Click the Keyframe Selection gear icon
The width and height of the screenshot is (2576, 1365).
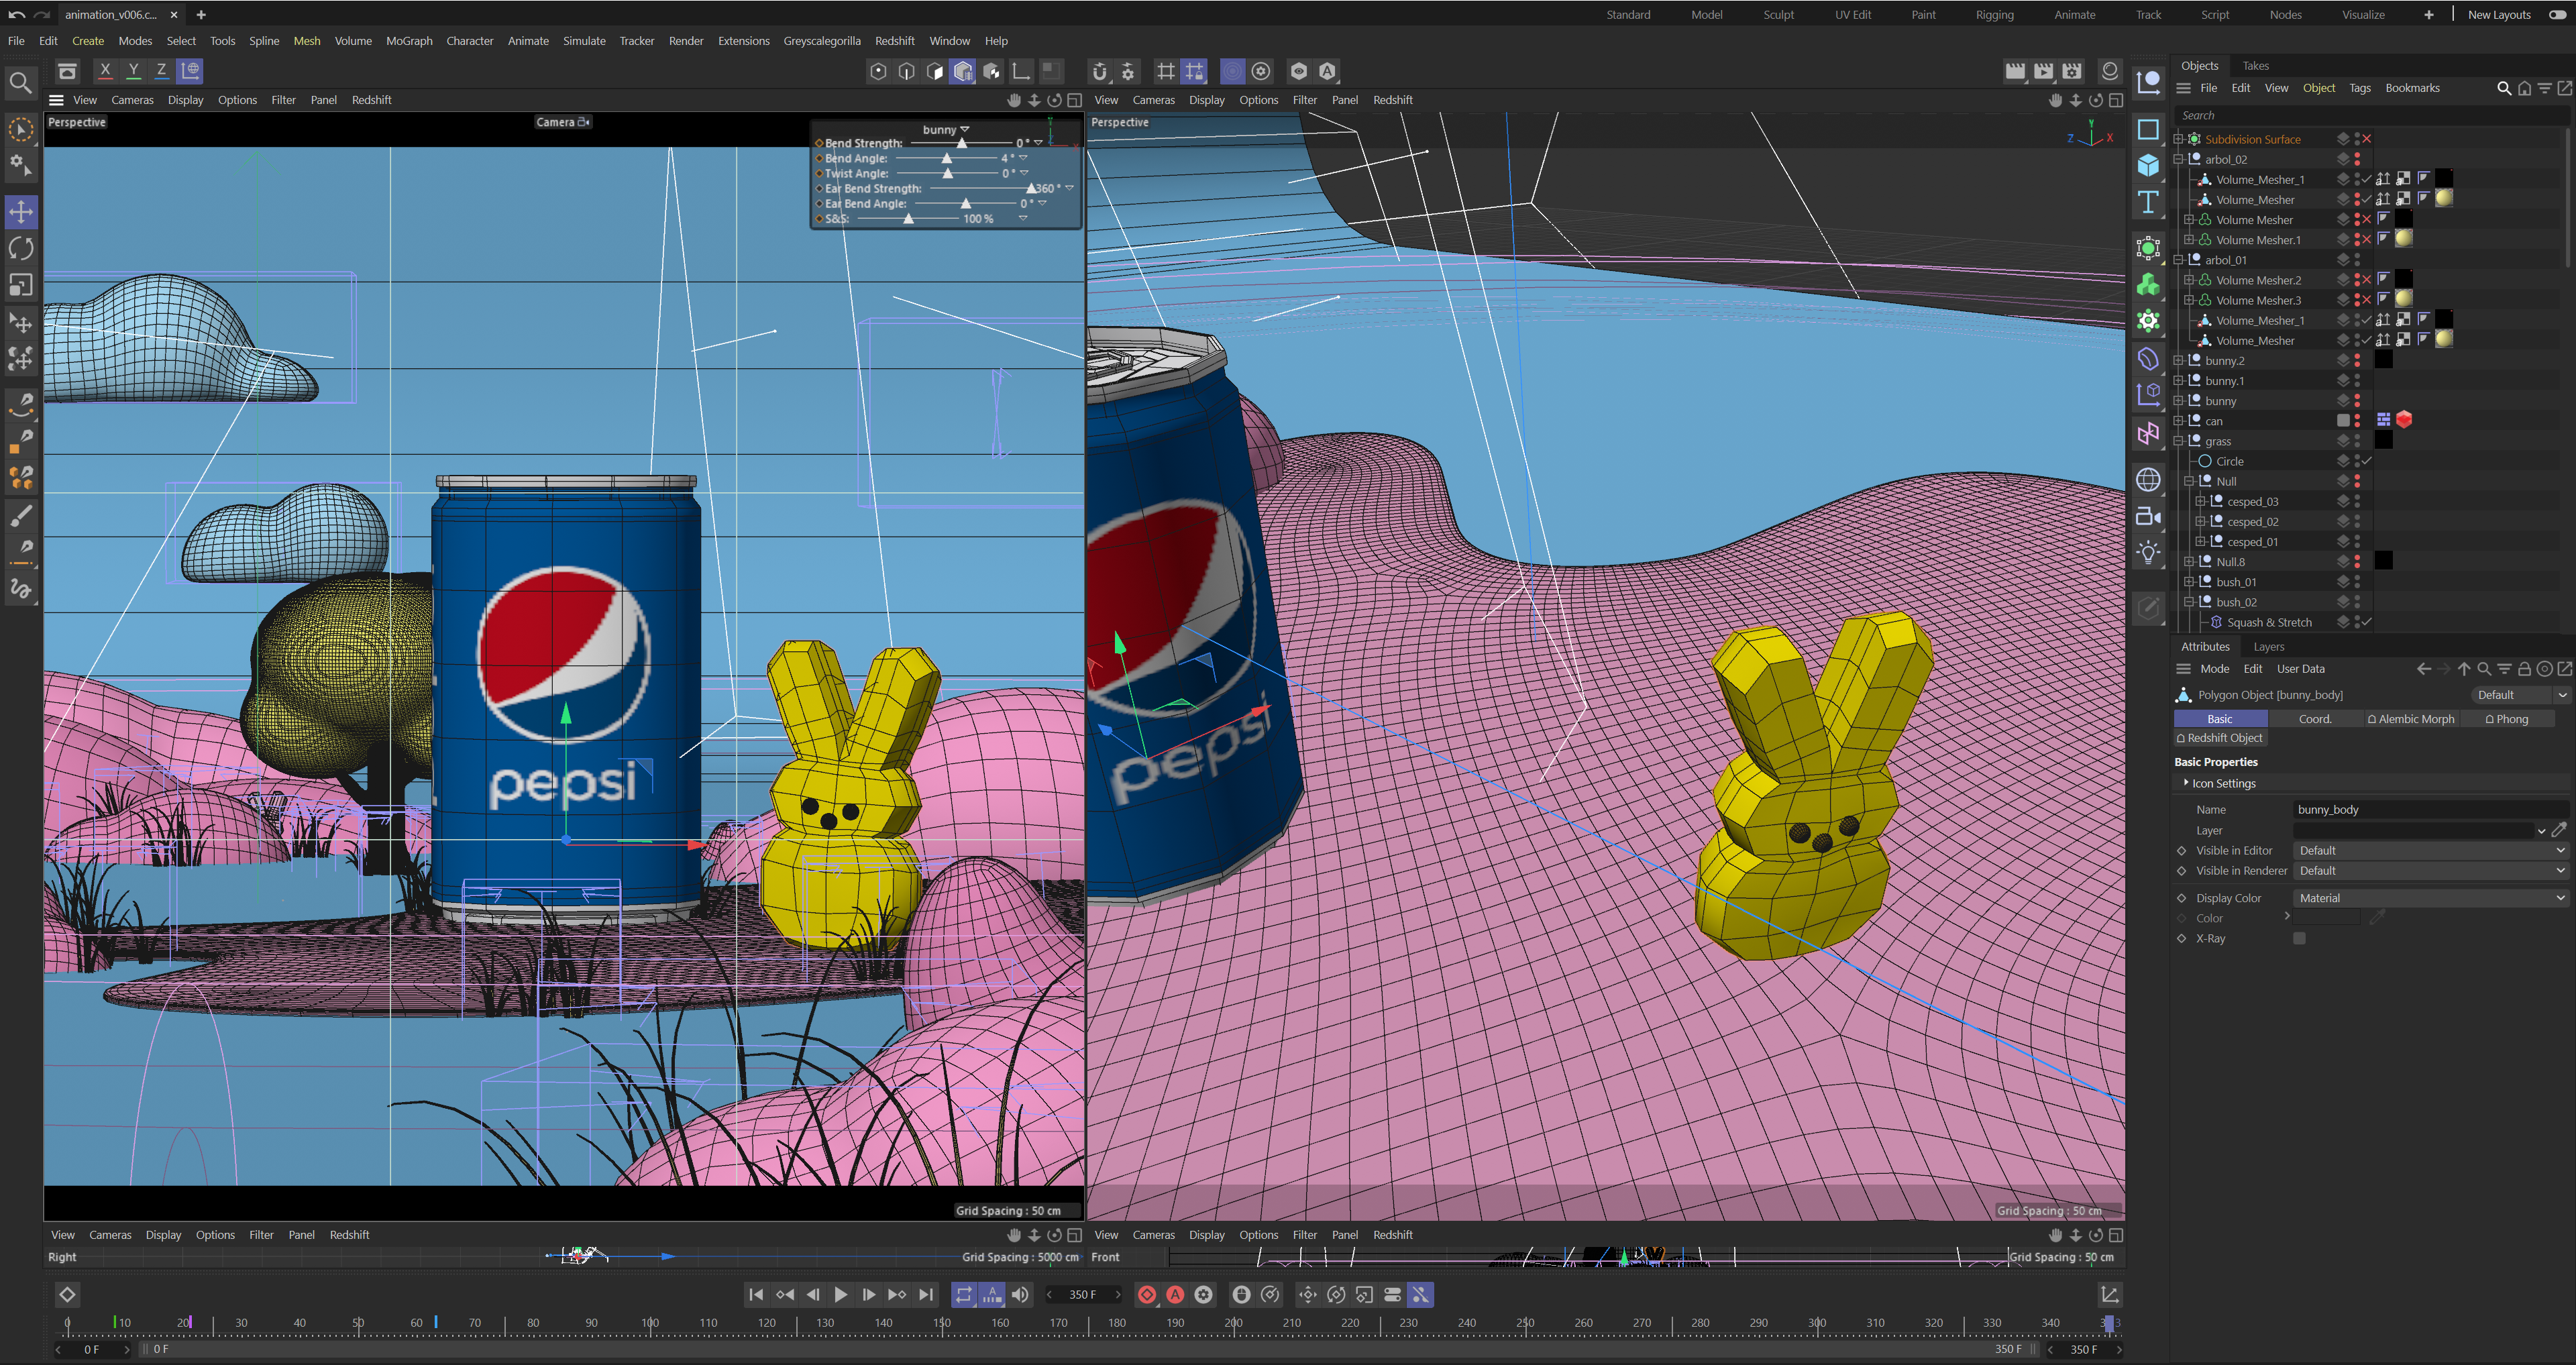coord(1204,1295)
